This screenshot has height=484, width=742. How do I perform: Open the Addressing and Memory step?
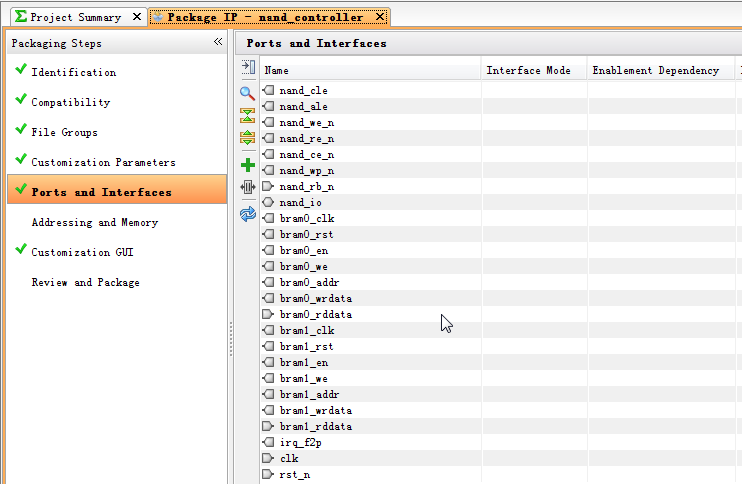pos(95,222)
